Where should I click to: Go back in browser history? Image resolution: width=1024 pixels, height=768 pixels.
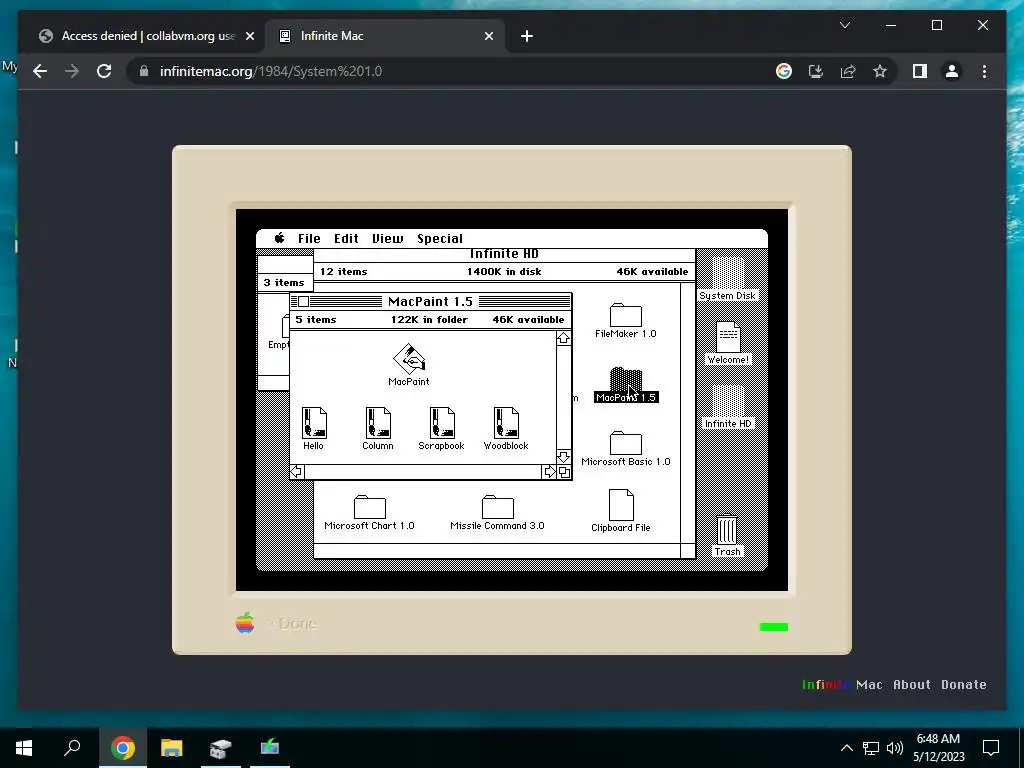[x=40, y=71]
